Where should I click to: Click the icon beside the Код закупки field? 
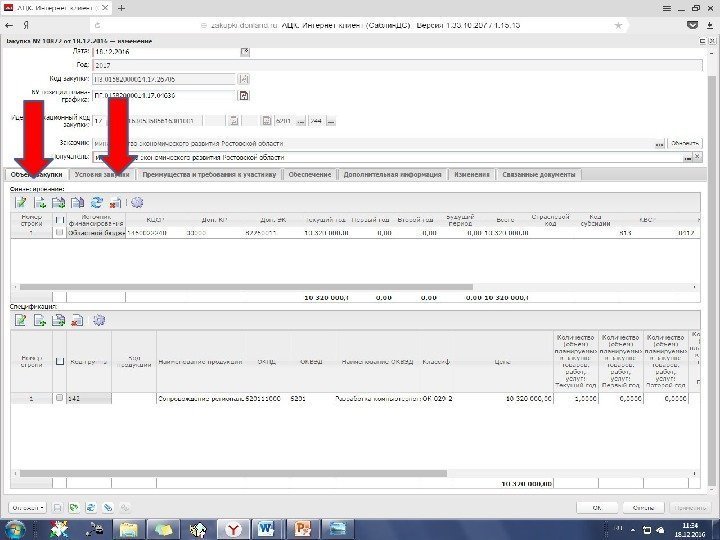[x=244, y=79]
